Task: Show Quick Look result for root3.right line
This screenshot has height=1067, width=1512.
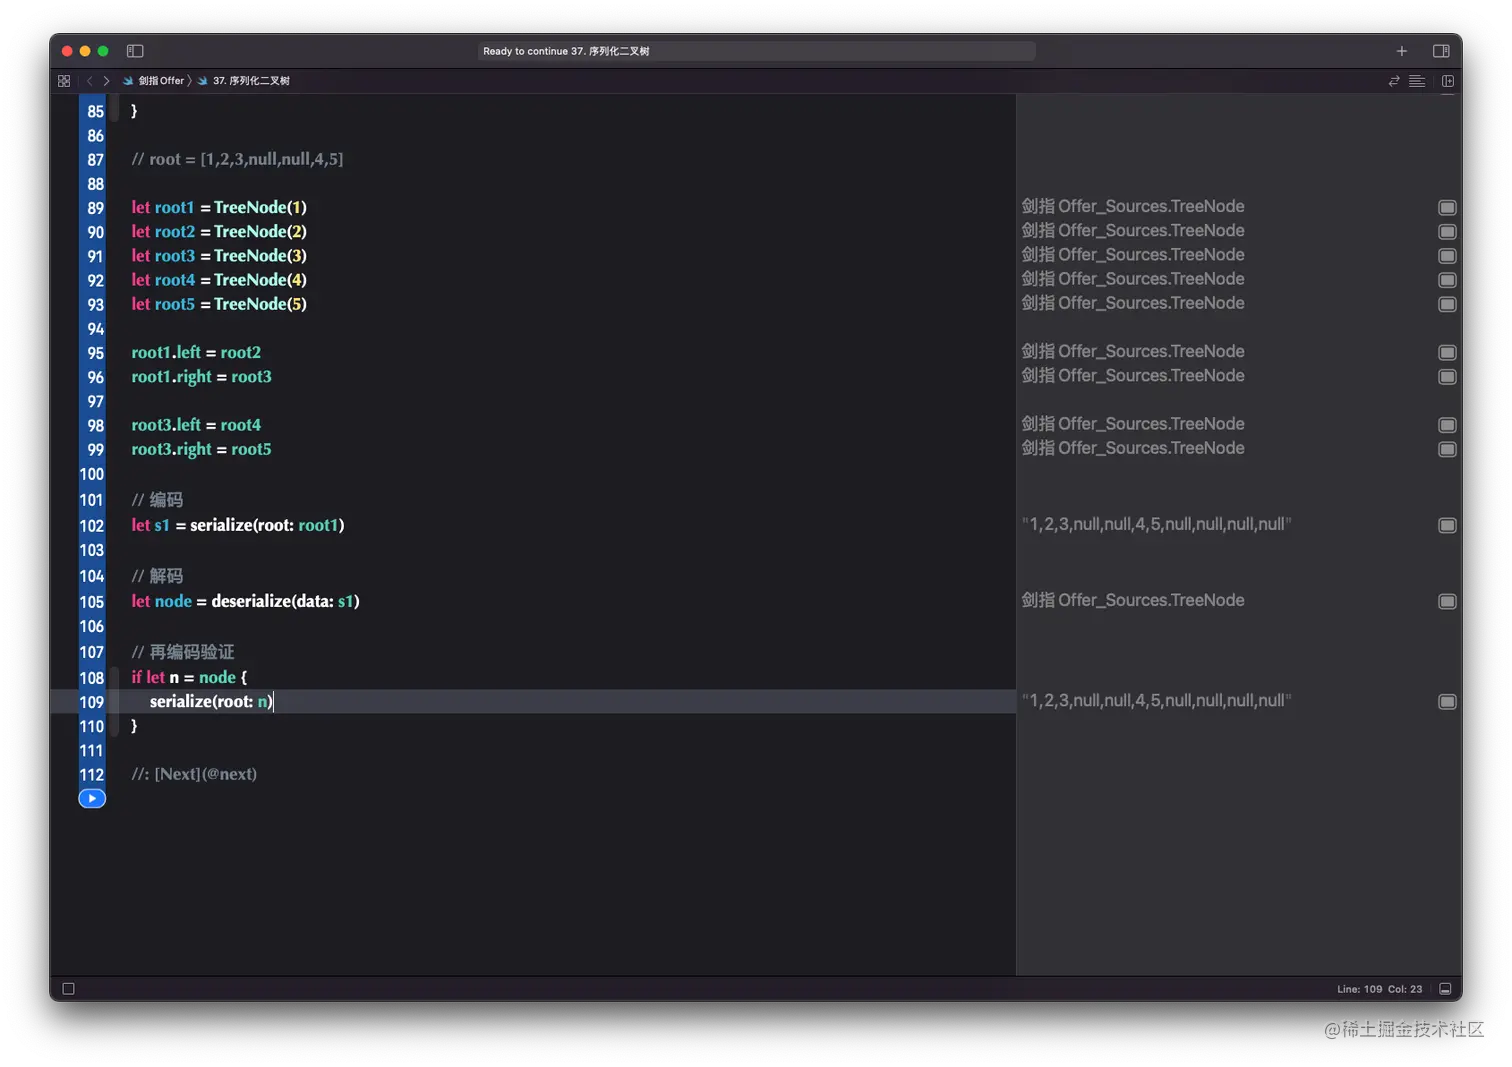Action: [x=1447, y=449]
